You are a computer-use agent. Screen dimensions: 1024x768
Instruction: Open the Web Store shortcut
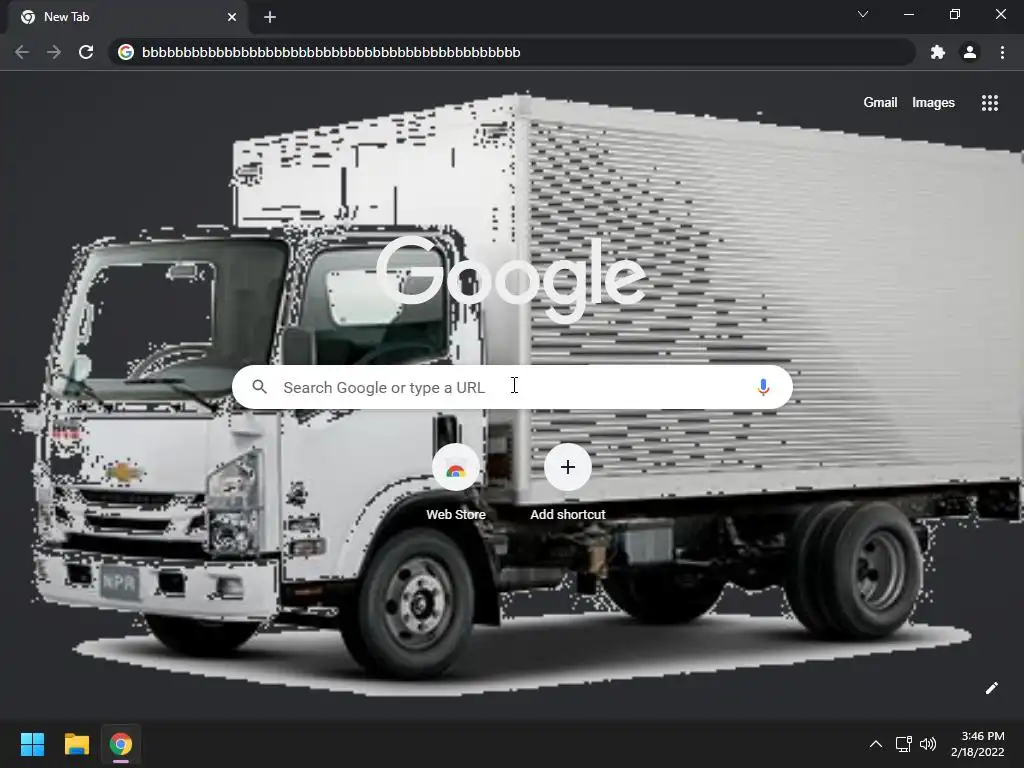456,468
